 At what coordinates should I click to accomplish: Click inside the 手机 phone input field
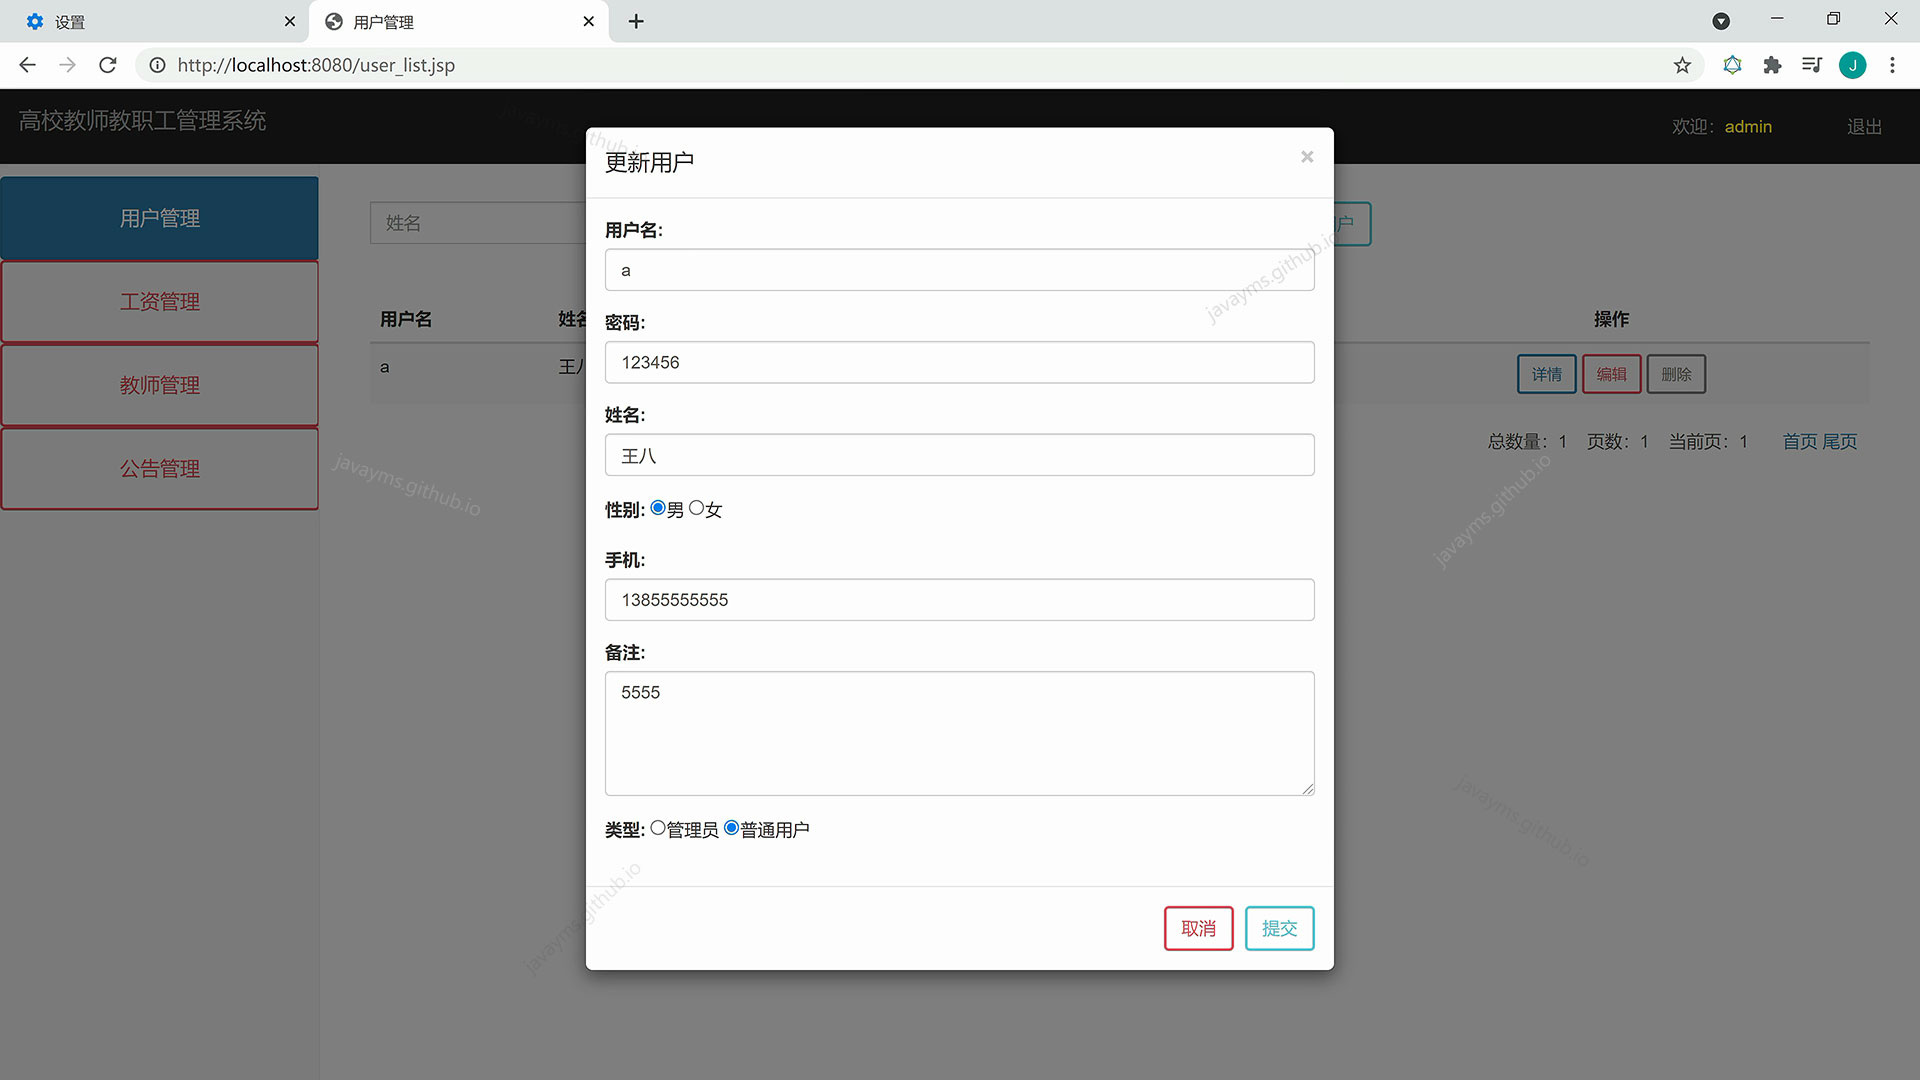[959, 600]
